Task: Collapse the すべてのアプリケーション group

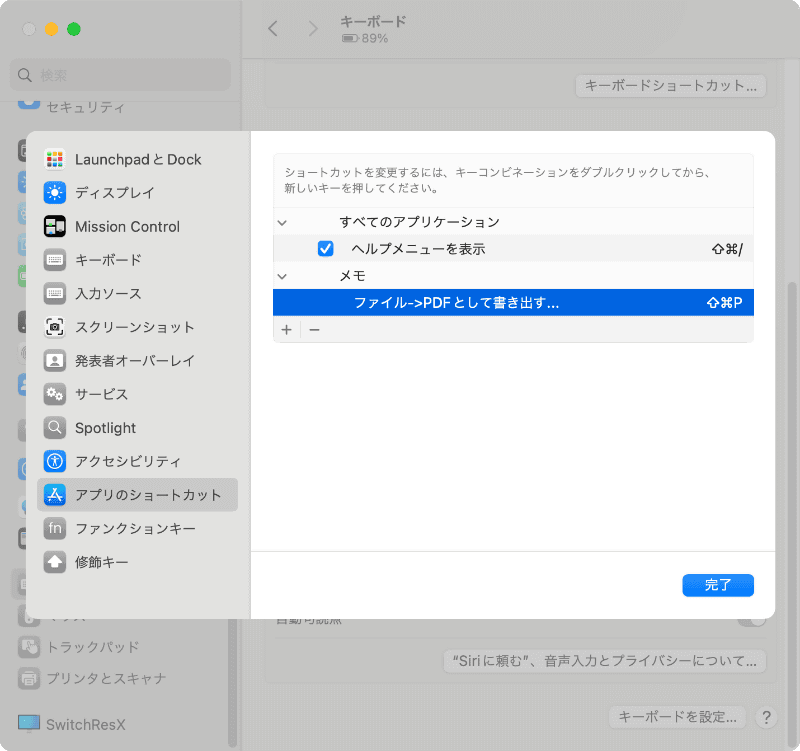Action: point(283,222)
